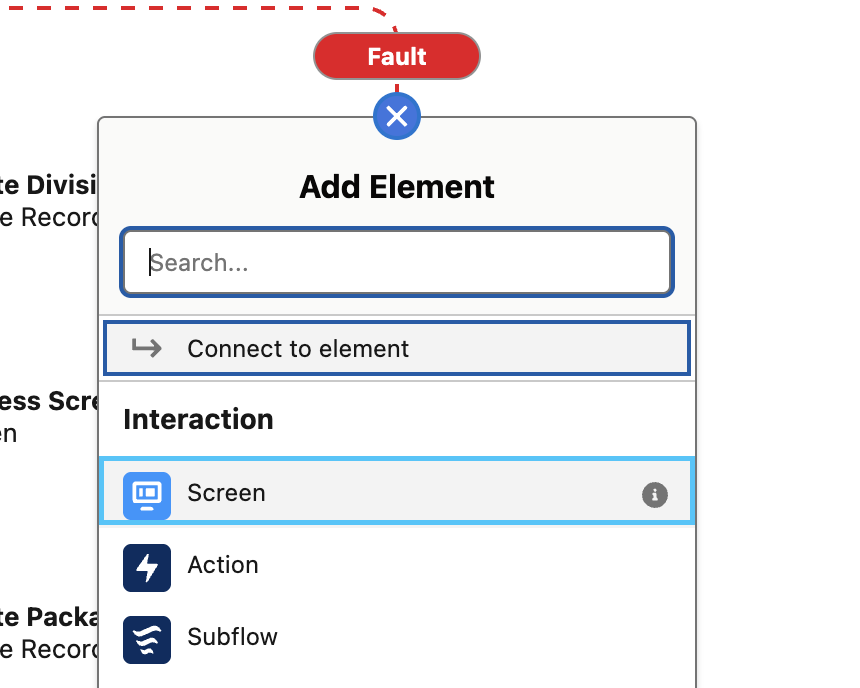Select the partially hidden Division record element
This screenshot has height=688, width=860.
[50, 186]
